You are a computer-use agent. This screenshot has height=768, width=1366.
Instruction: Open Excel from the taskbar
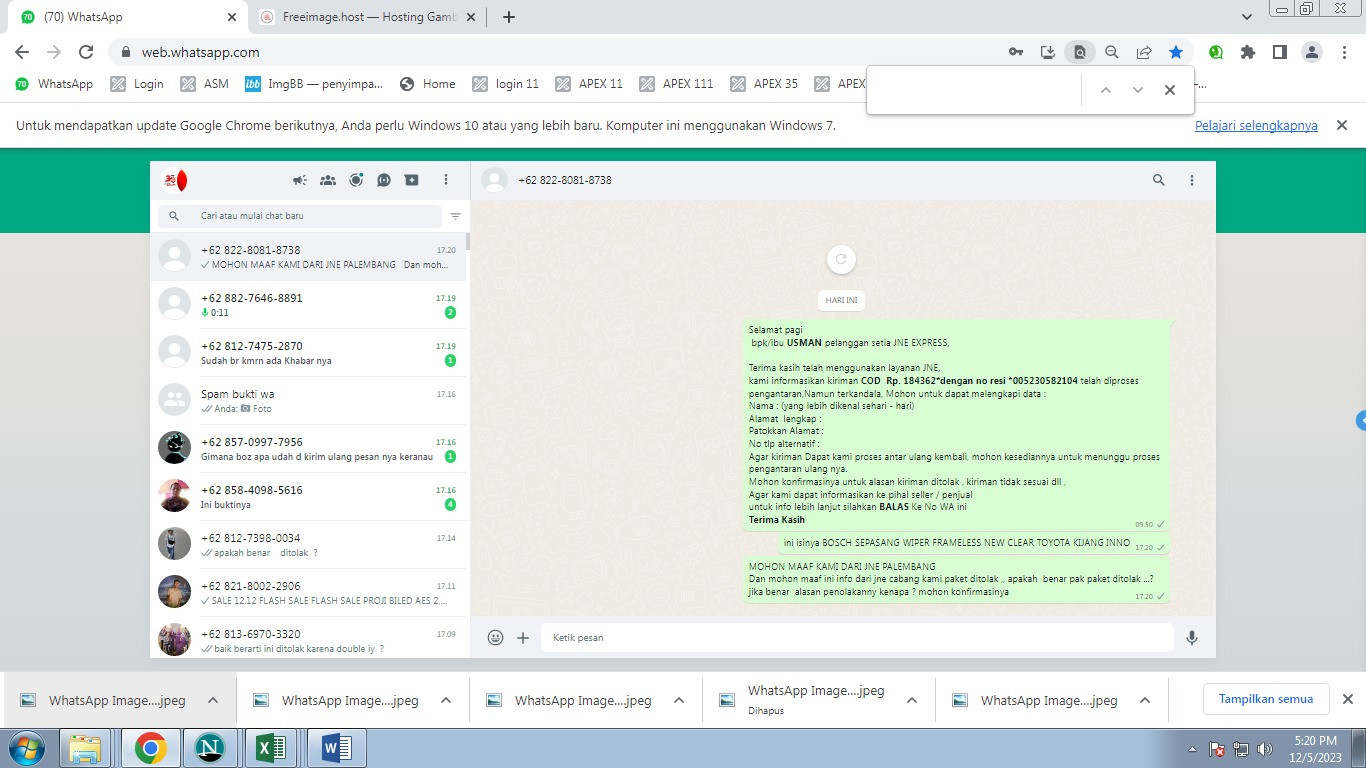point(271,748)
